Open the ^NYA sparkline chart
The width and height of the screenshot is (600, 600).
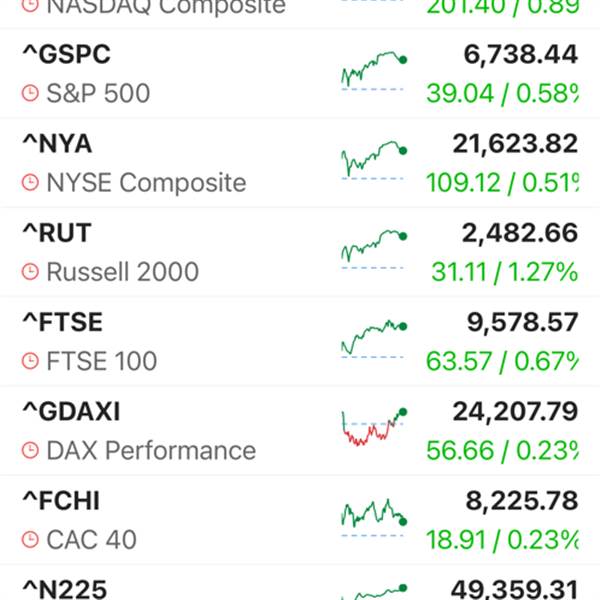[x=372, y=160]
